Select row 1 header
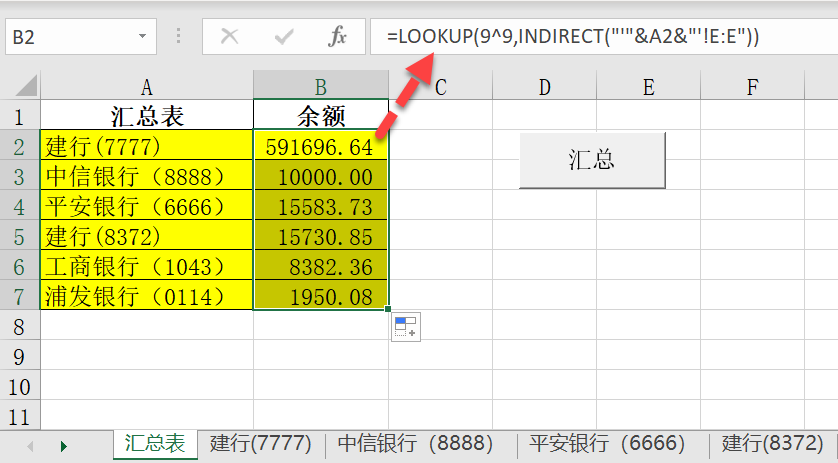 point(20,115)
